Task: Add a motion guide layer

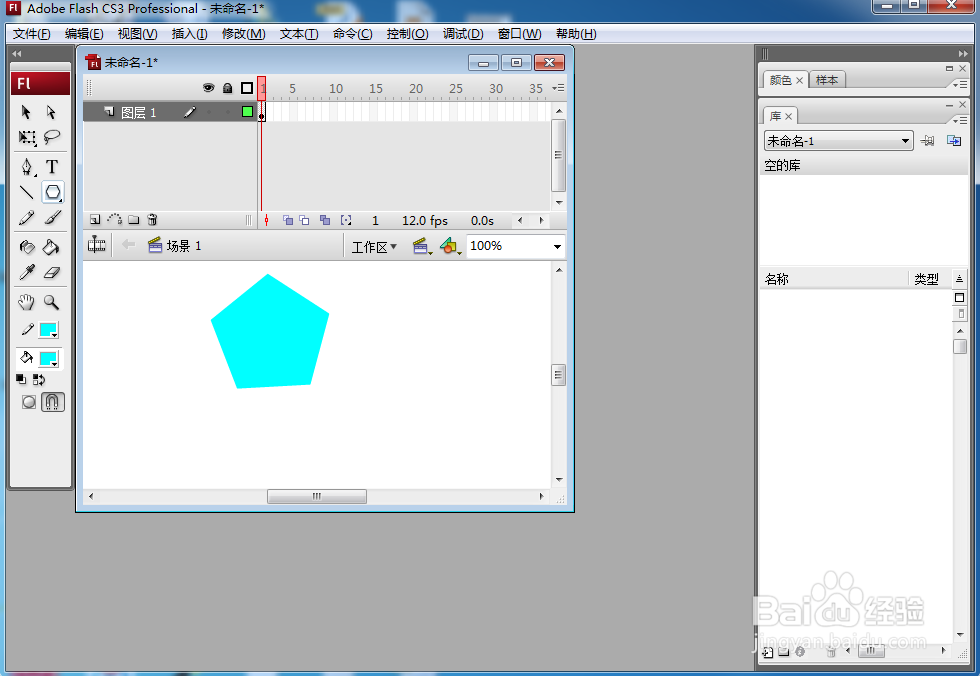Action: (114, 219)
